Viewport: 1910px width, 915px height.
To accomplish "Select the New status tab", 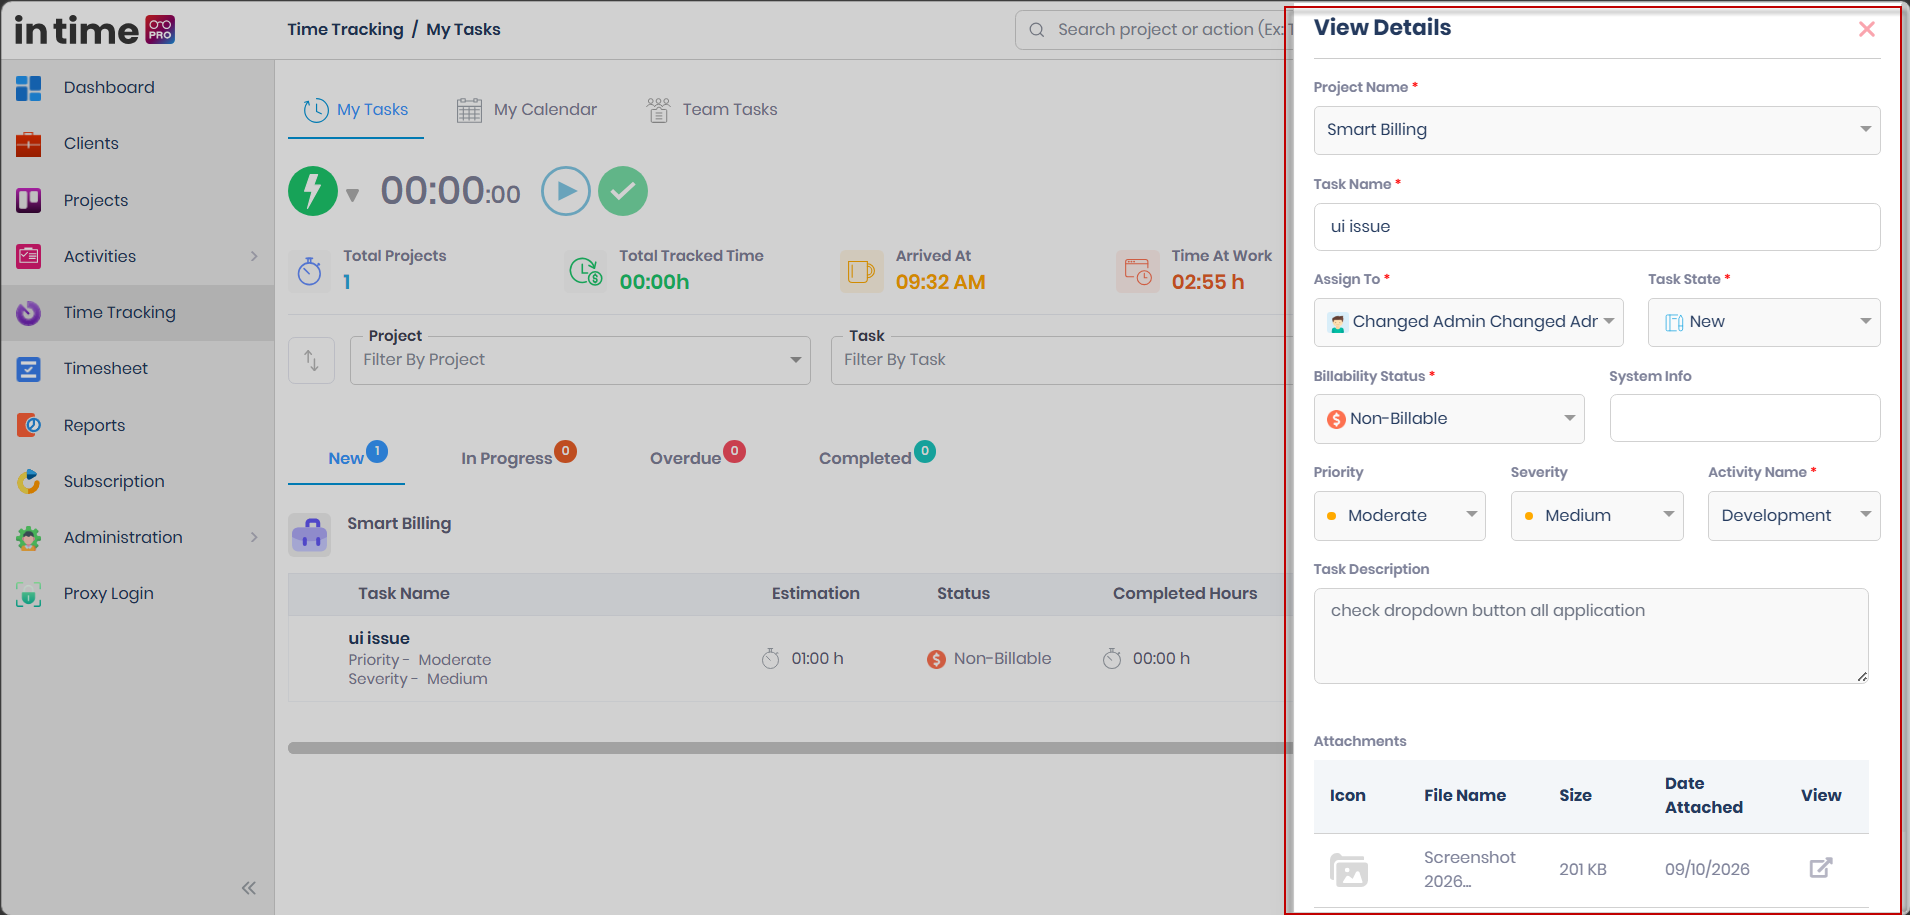I will tap(347, 458).
